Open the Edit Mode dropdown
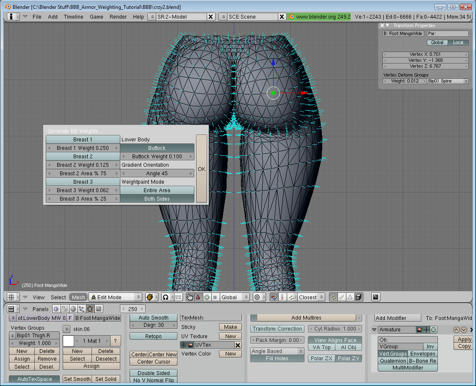This screenshot has height=386, width=476. [x=115, y=297]
